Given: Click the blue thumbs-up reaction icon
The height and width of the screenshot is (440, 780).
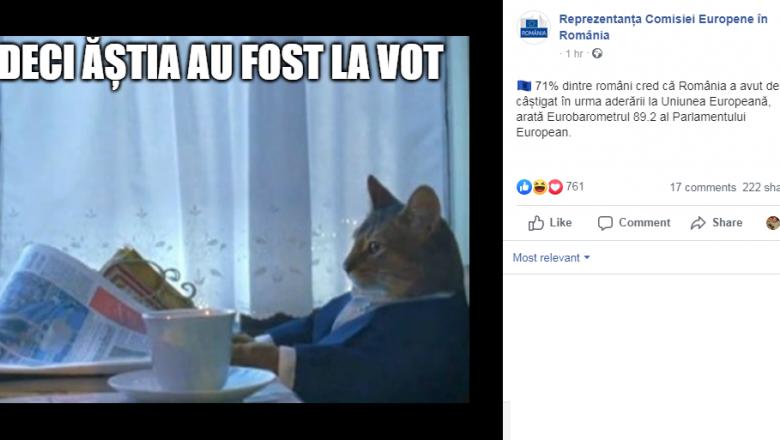Looking at the screenshot, I should pyautogui.click(x=524, y=187).
